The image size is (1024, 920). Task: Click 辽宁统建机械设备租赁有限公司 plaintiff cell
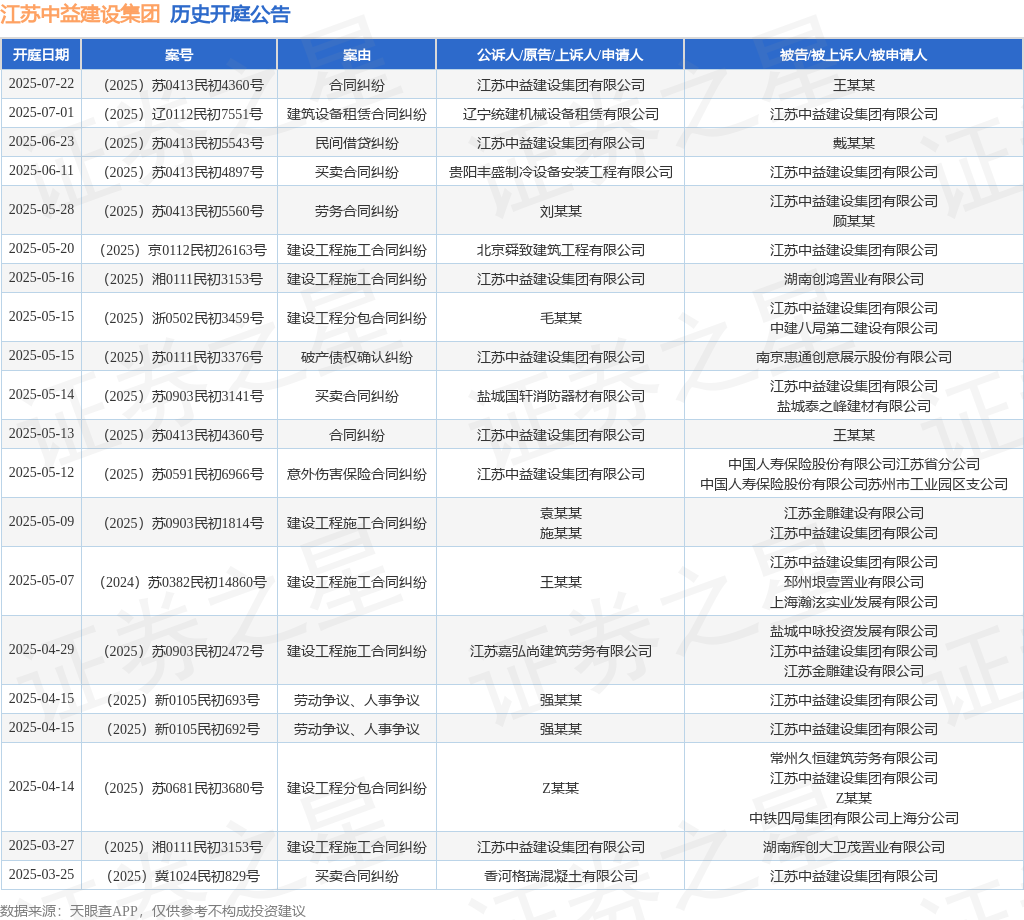pyautogui.click(x=560, y=114)
